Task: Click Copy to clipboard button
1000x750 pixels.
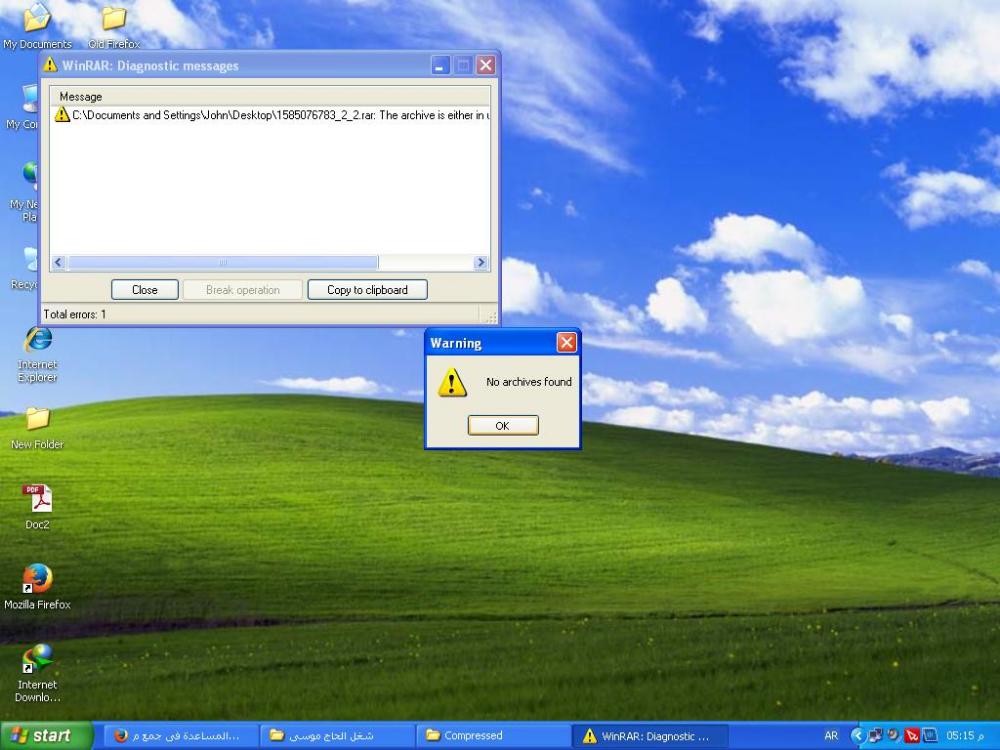Action: point(367,290)
